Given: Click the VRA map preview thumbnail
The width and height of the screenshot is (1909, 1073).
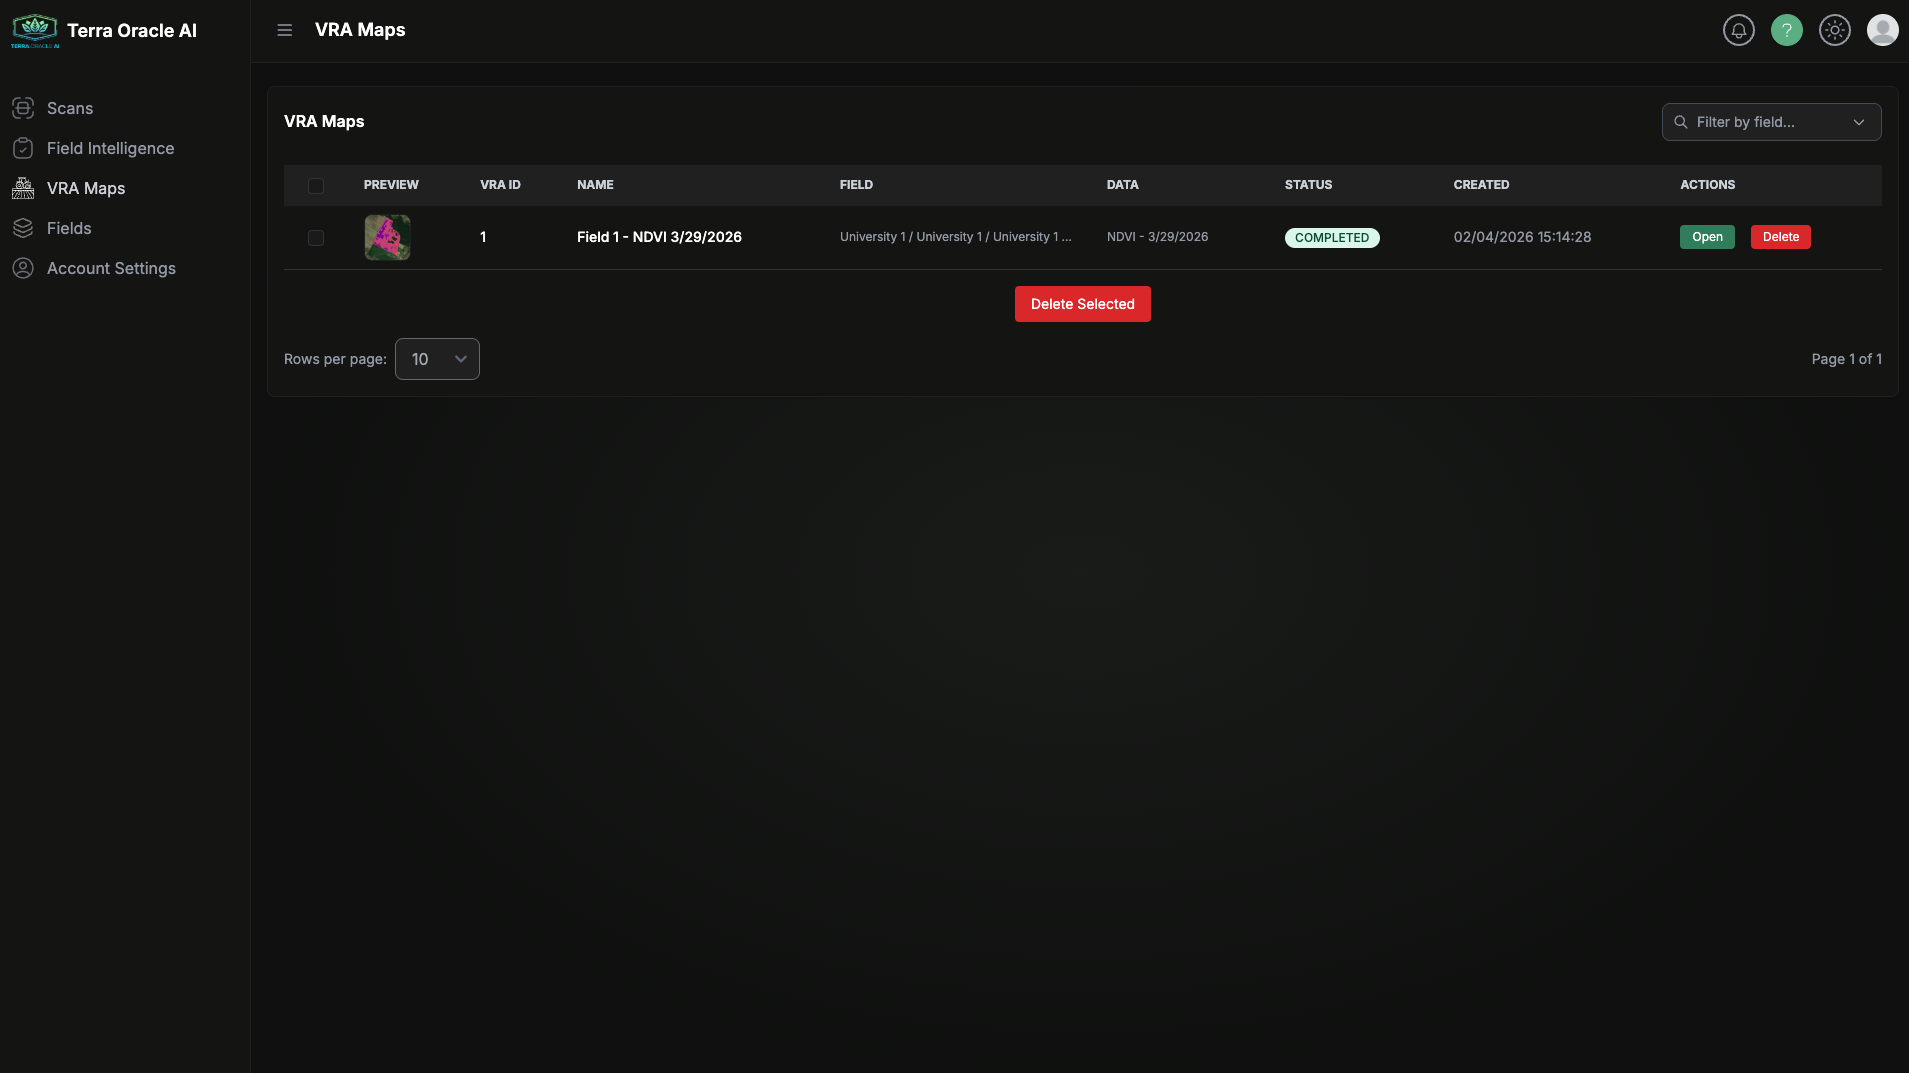Looking at the screenshot, I should pos(386,237).
